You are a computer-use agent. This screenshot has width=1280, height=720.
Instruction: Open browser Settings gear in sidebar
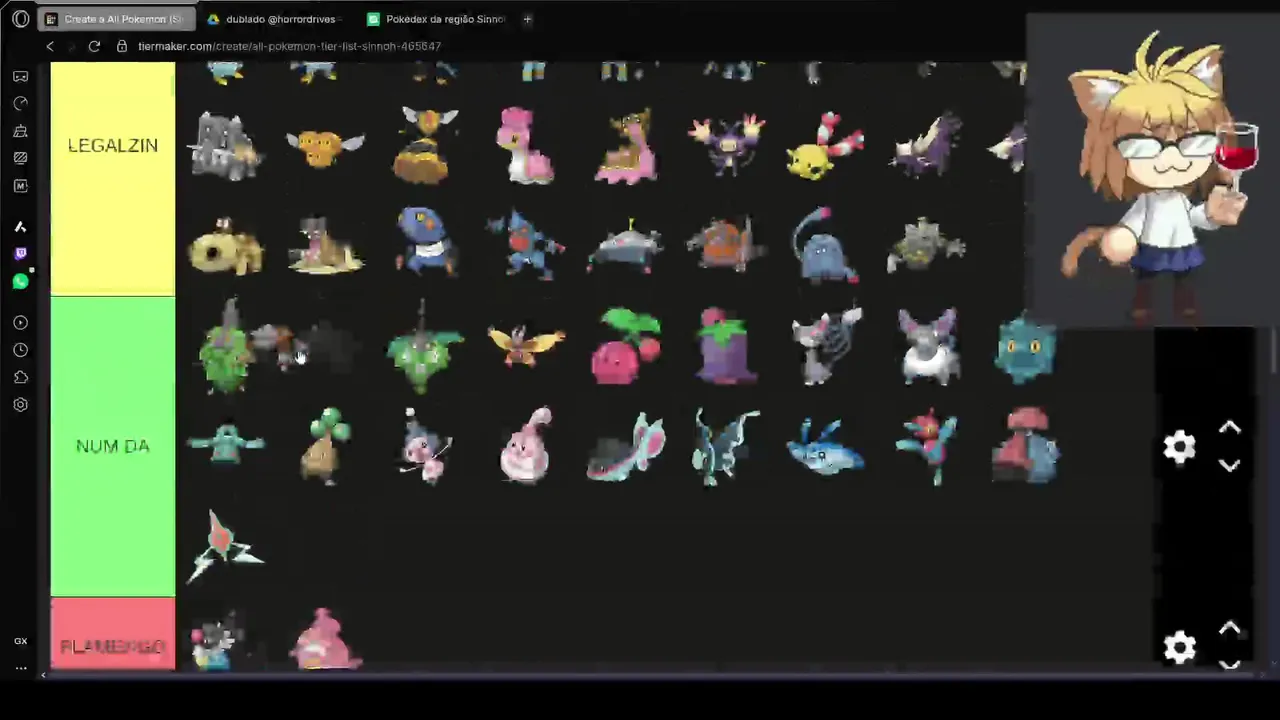click(20, 405)
